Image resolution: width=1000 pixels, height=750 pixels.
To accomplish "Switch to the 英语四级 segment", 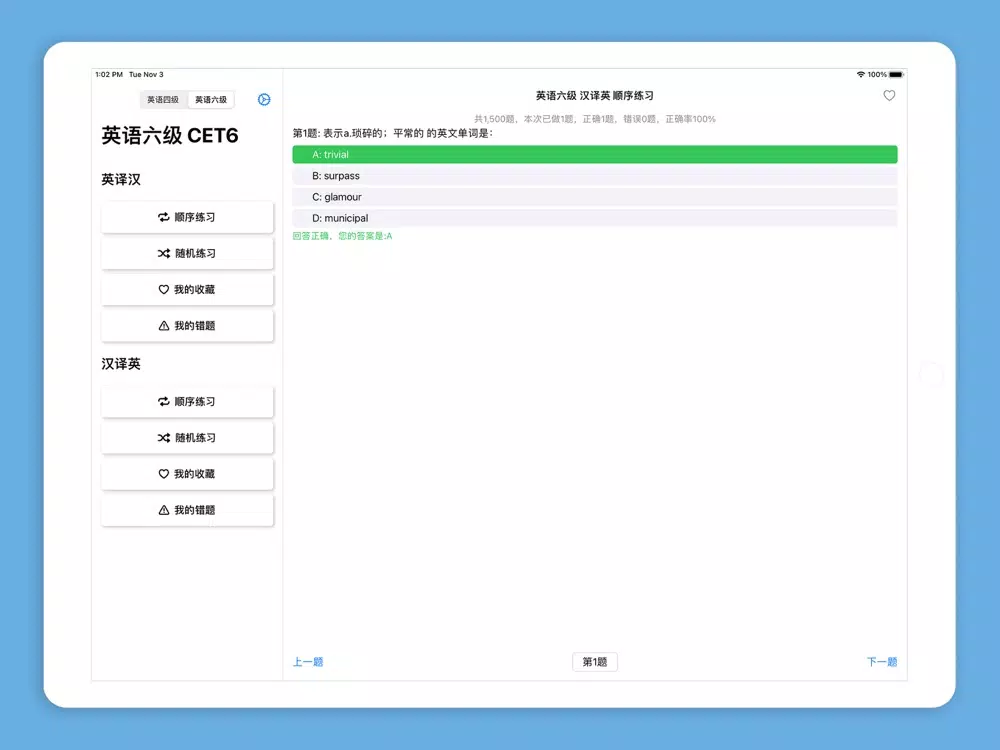I will point(163,99).
